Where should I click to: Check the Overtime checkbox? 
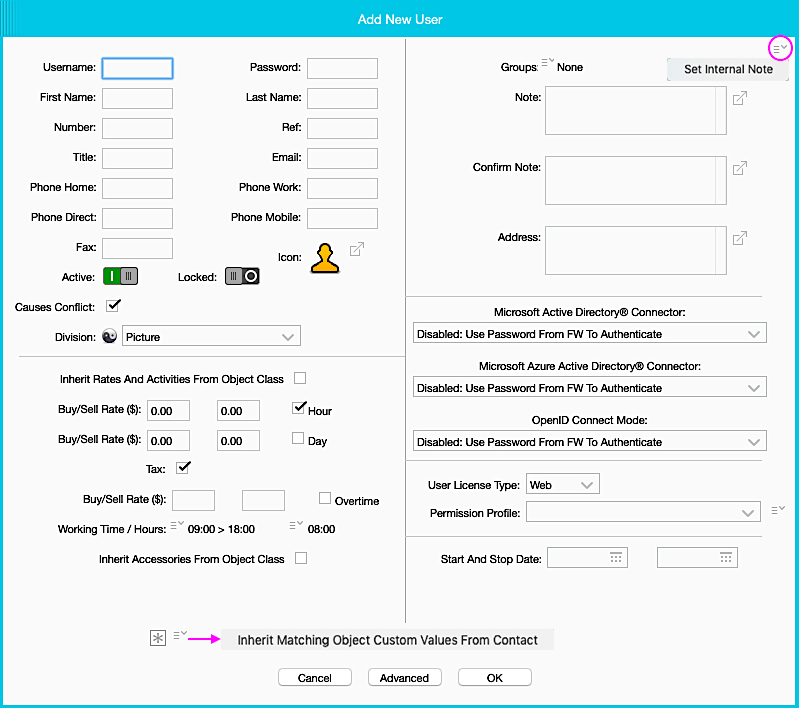pyautogui.click(x=325, y=498)
